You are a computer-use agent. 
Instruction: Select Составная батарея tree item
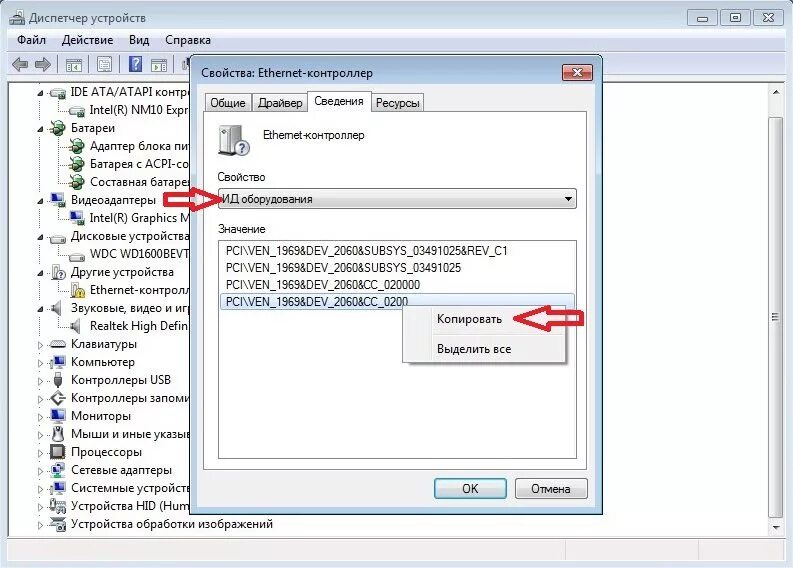coord(139,182)
